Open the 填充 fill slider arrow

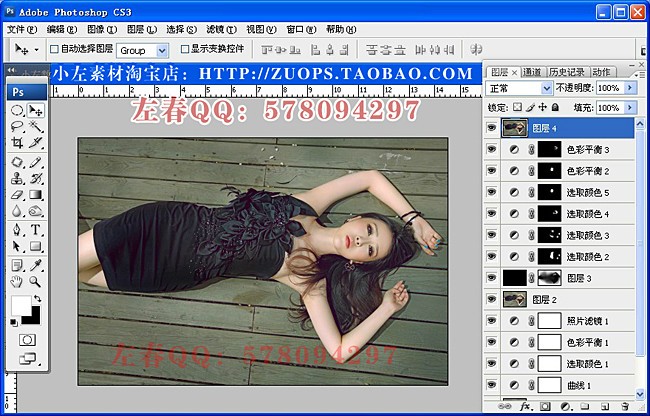[631, 108]
